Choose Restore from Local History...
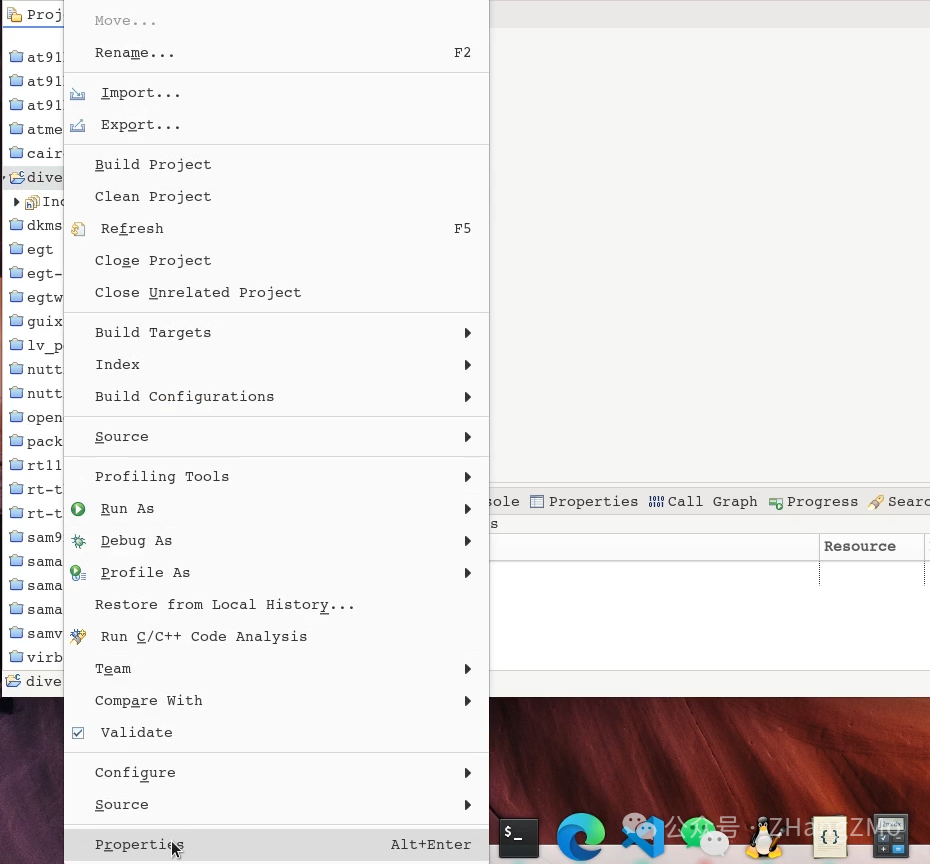930x864 pixels. tap(276, 605)
